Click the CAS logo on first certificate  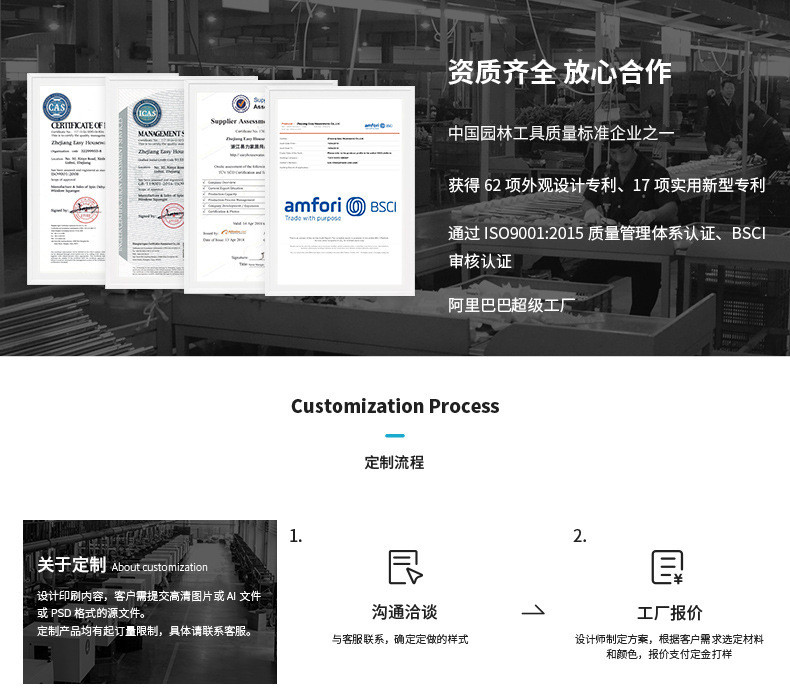(x=56, y=107)
